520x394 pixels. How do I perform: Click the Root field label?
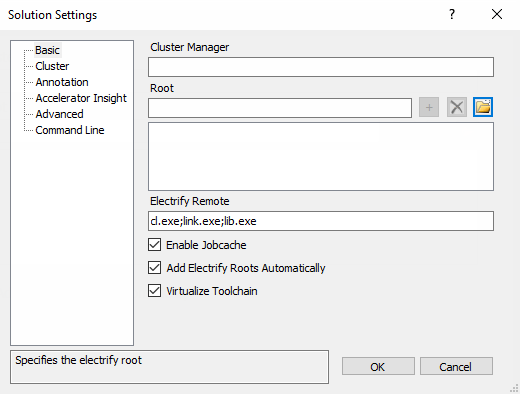162,88
